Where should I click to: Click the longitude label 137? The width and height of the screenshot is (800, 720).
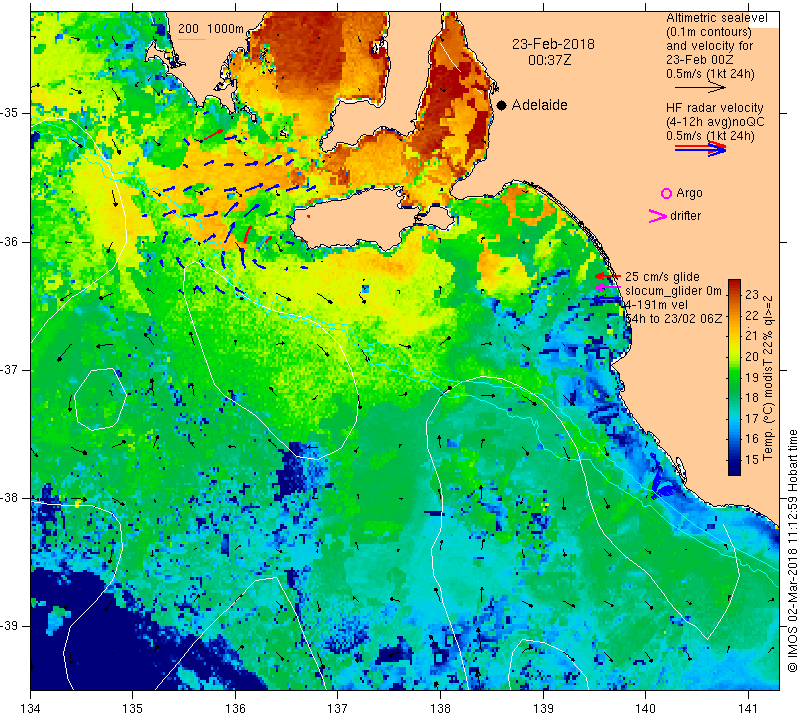tap(337, 709)
